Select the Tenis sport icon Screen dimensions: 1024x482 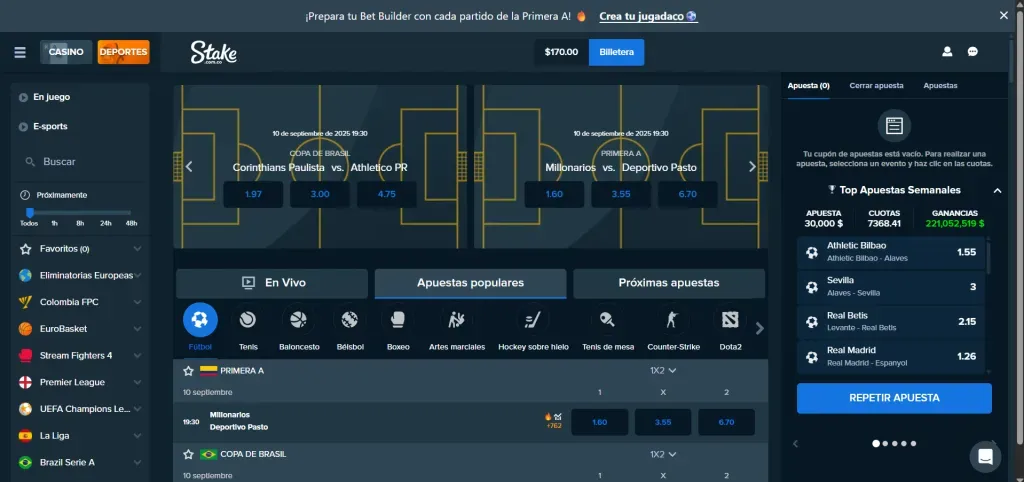[248, 320]
